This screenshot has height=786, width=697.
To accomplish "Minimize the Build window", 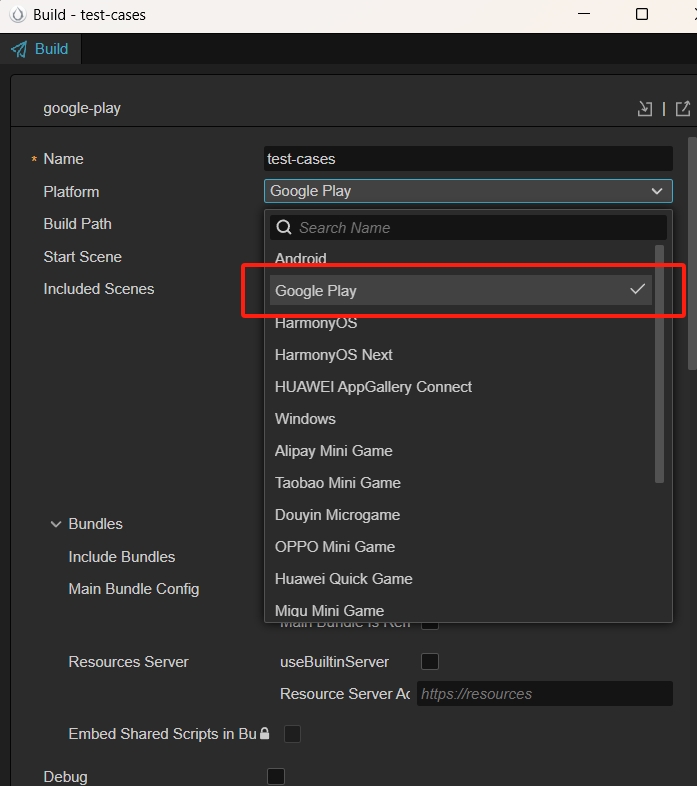I will tap(584, 14).
